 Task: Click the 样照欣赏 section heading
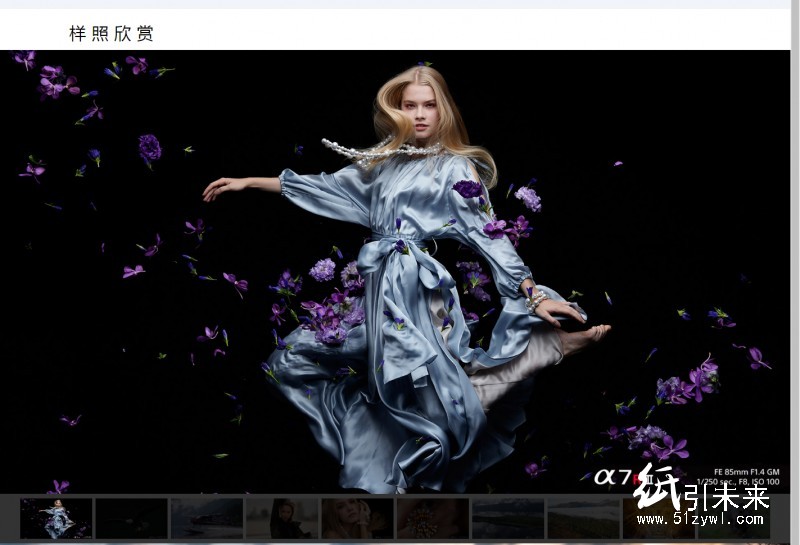[x=111, y=34]
